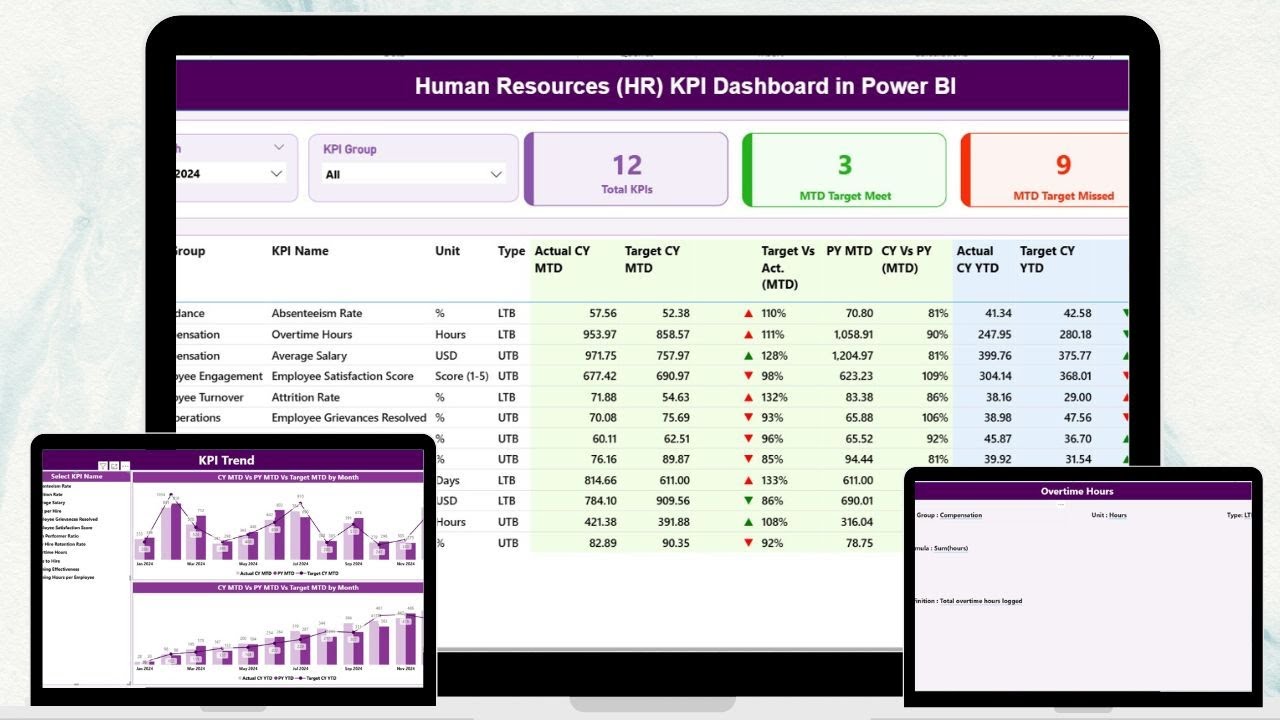Click the Overtime Hours title on the right tablet

point(1077,491)
